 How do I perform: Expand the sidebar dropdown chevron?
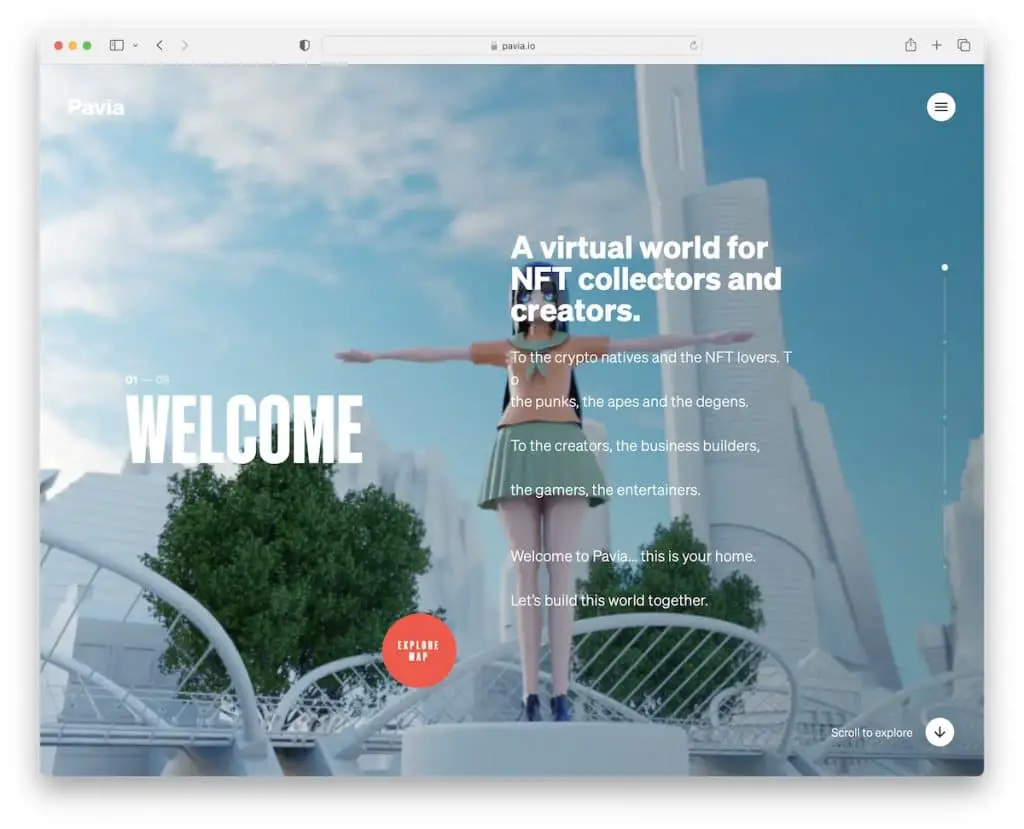pos(135,45)
